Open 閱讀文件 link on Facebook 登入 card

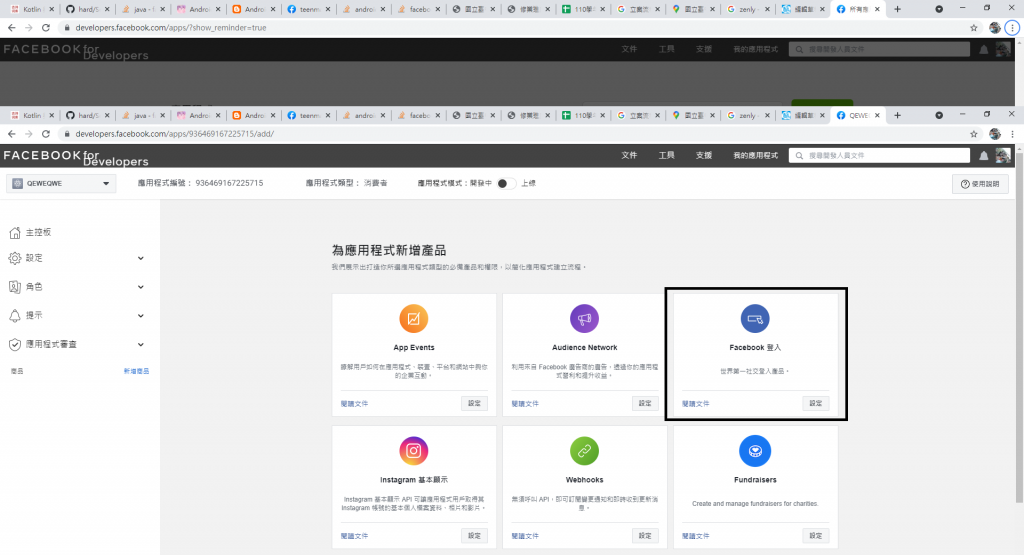pyautogui.click(x=696, y=404)
